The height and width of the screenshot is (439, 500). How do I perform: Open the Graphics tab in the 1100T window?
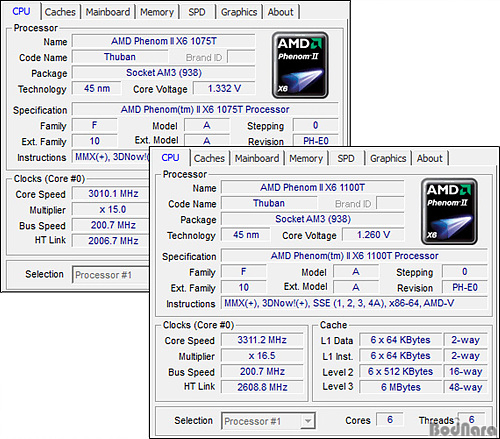(x=388, y=158)
